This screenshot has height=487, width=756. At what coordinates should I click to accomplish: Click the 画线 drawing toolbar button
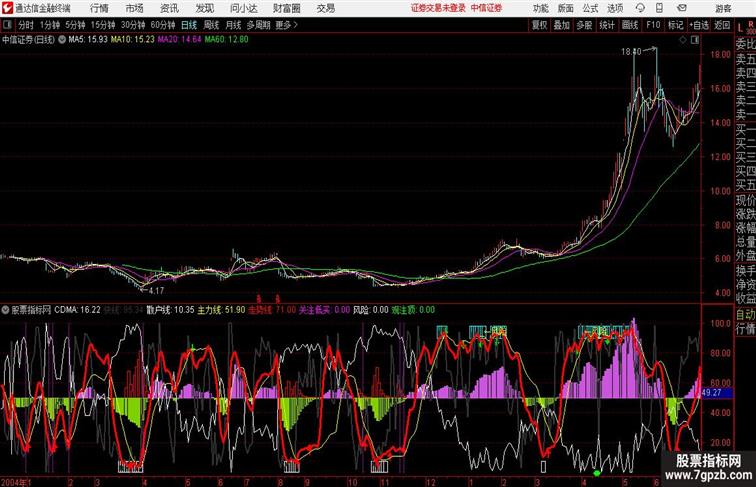point(630,25)
